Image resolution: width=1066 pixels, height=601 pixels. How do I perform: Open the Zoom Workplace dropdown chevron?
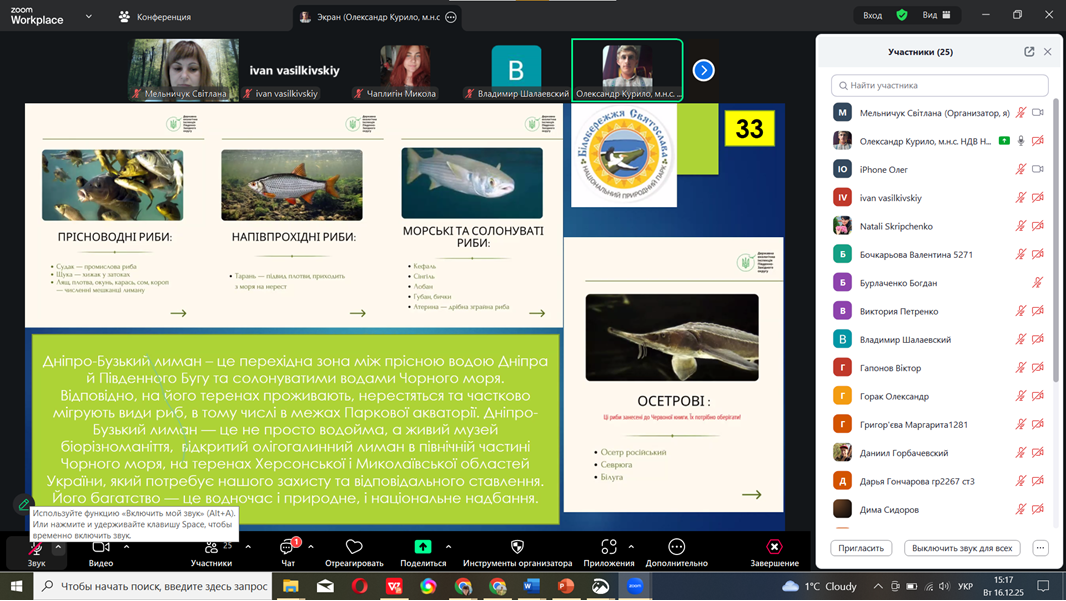click(88, 17)
